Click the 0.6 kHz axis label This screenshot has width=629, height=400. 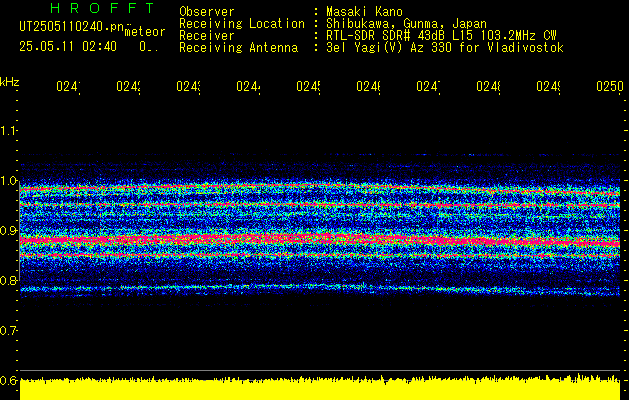pyautogui.click(x=8, y=380)
